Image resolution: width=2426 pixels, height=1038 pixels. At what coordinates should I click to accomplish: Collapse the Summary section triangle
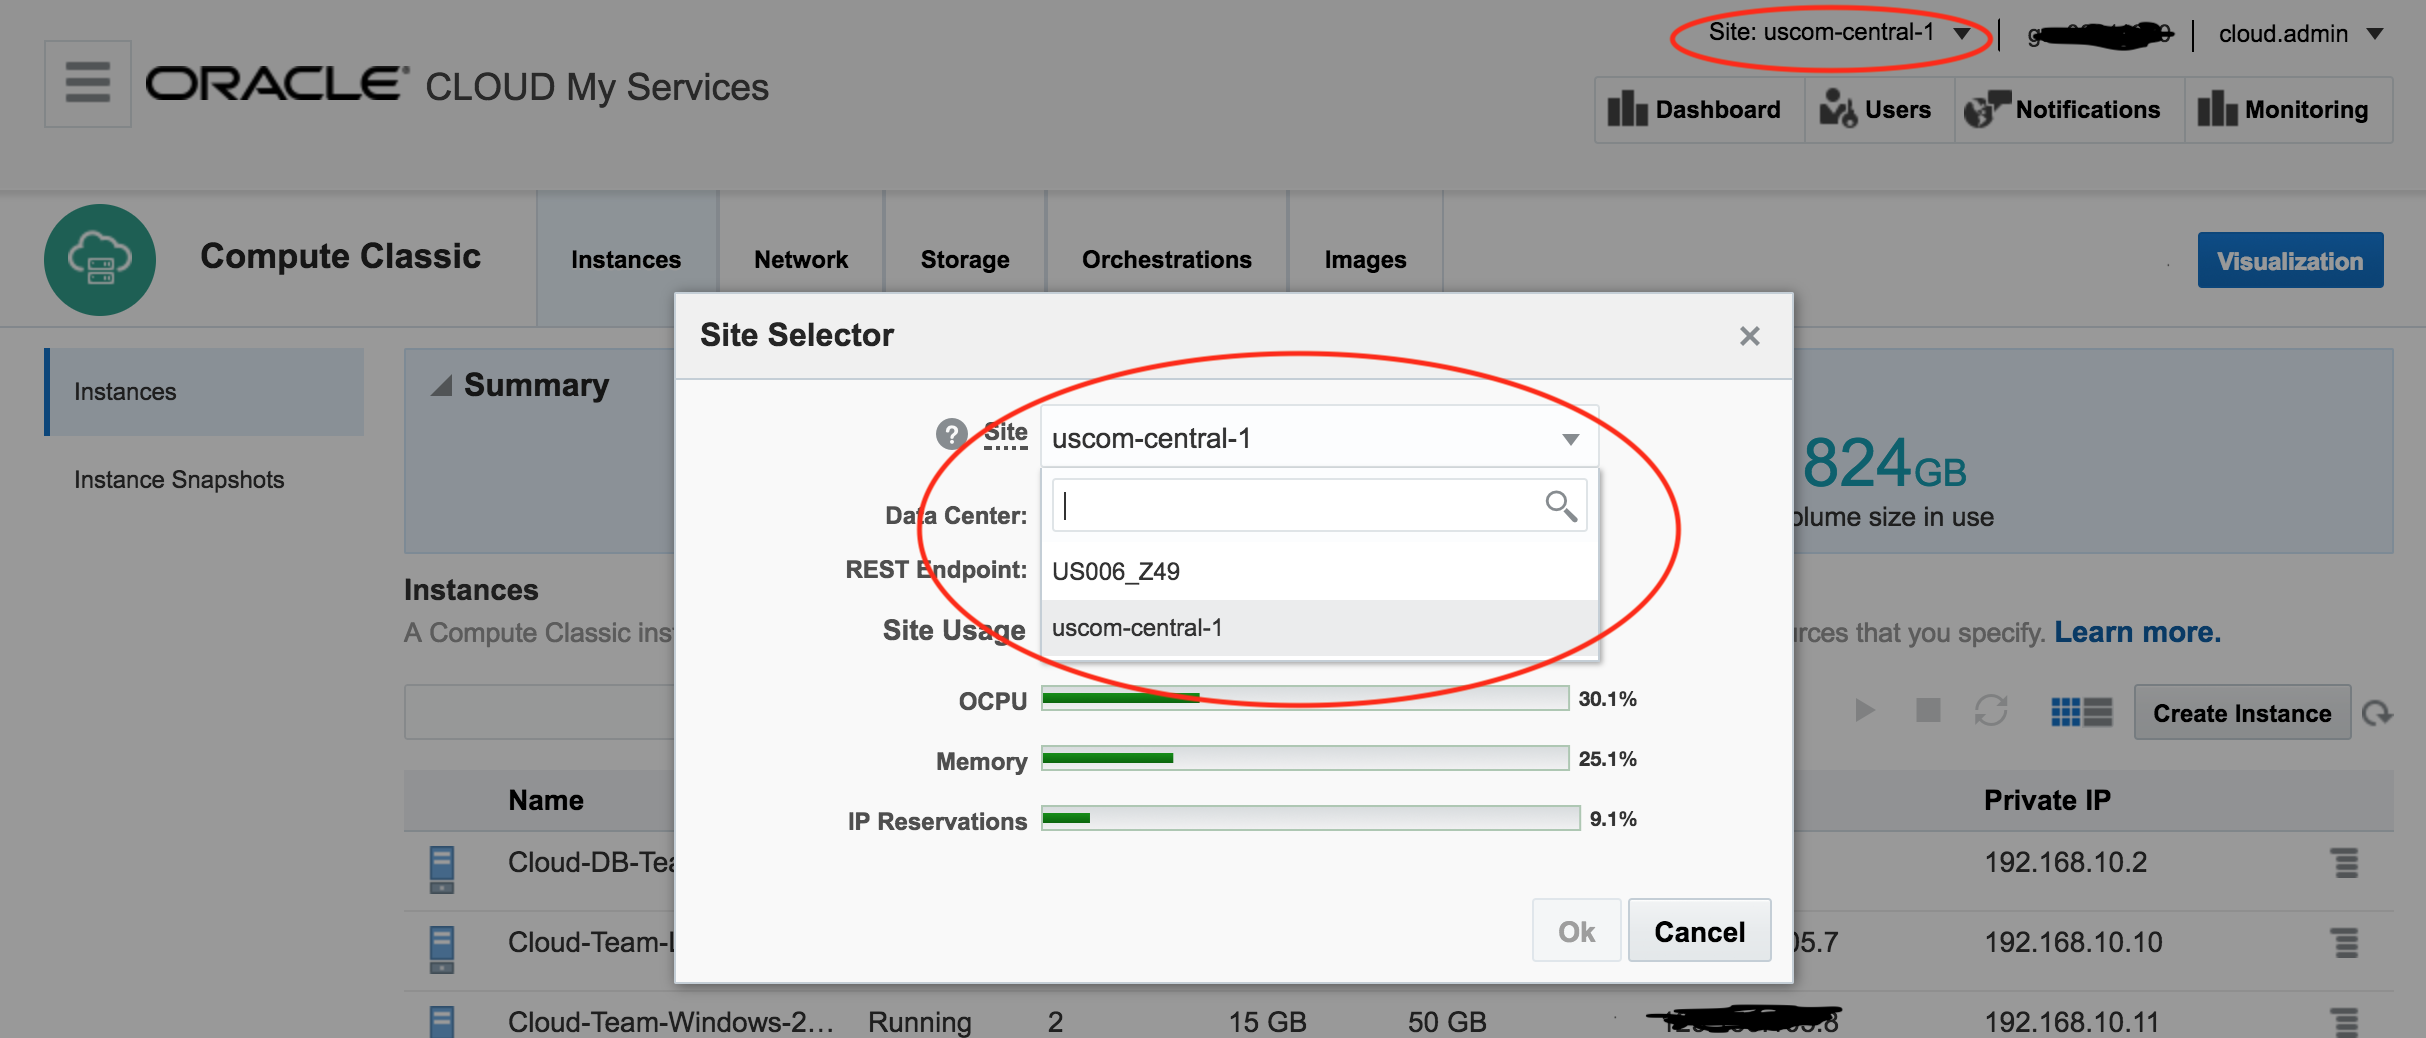coord(442,385)
